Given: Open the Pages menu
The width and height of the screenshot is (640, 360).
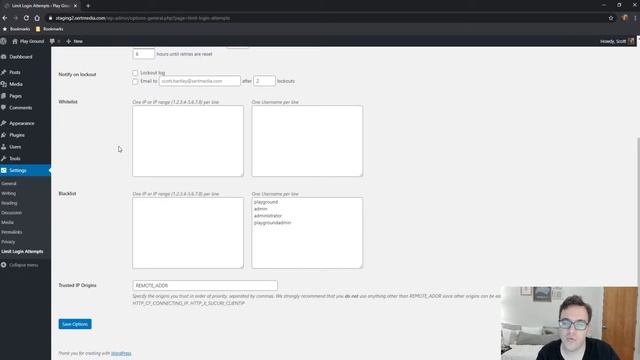Looking at the screenshot, I should [x=25, y=96].
